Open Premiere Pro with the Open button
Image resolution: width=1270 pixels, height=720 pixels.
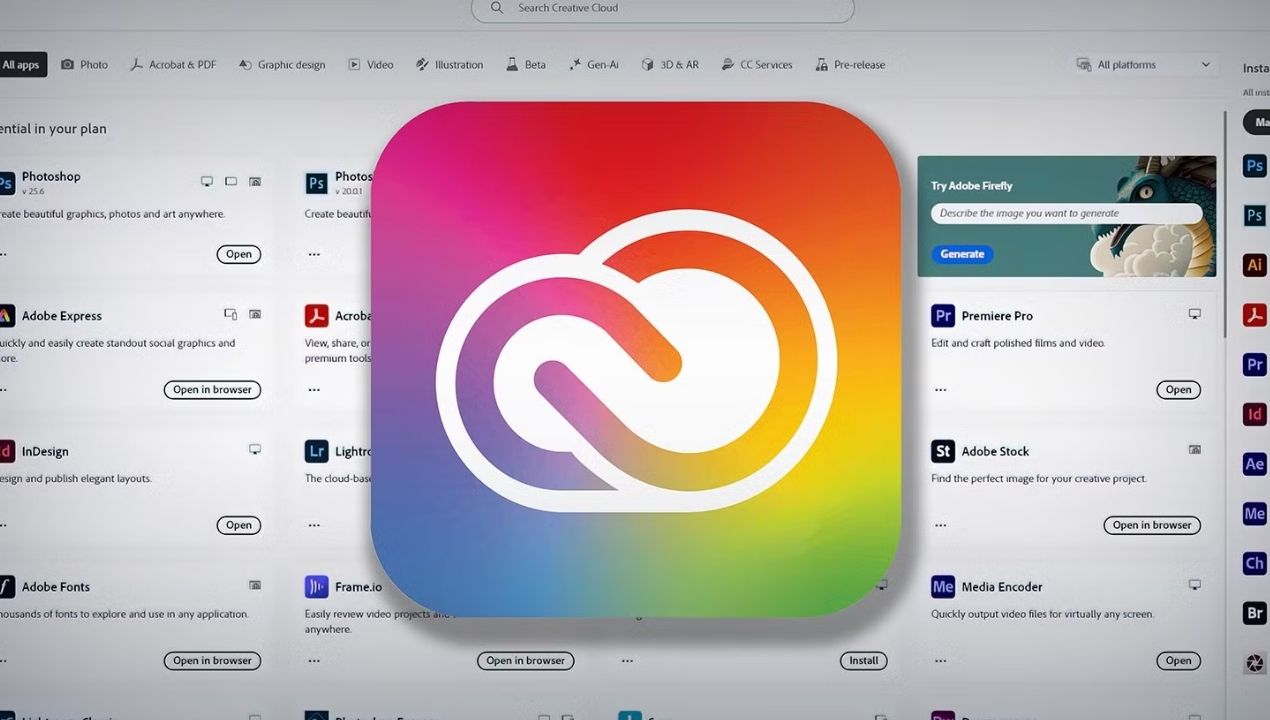[1178, 390]
